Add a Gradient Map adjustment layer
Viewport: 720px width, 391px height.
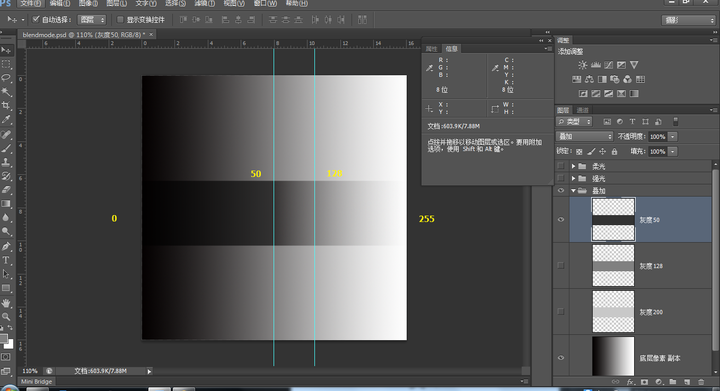[x=634, y=94]
